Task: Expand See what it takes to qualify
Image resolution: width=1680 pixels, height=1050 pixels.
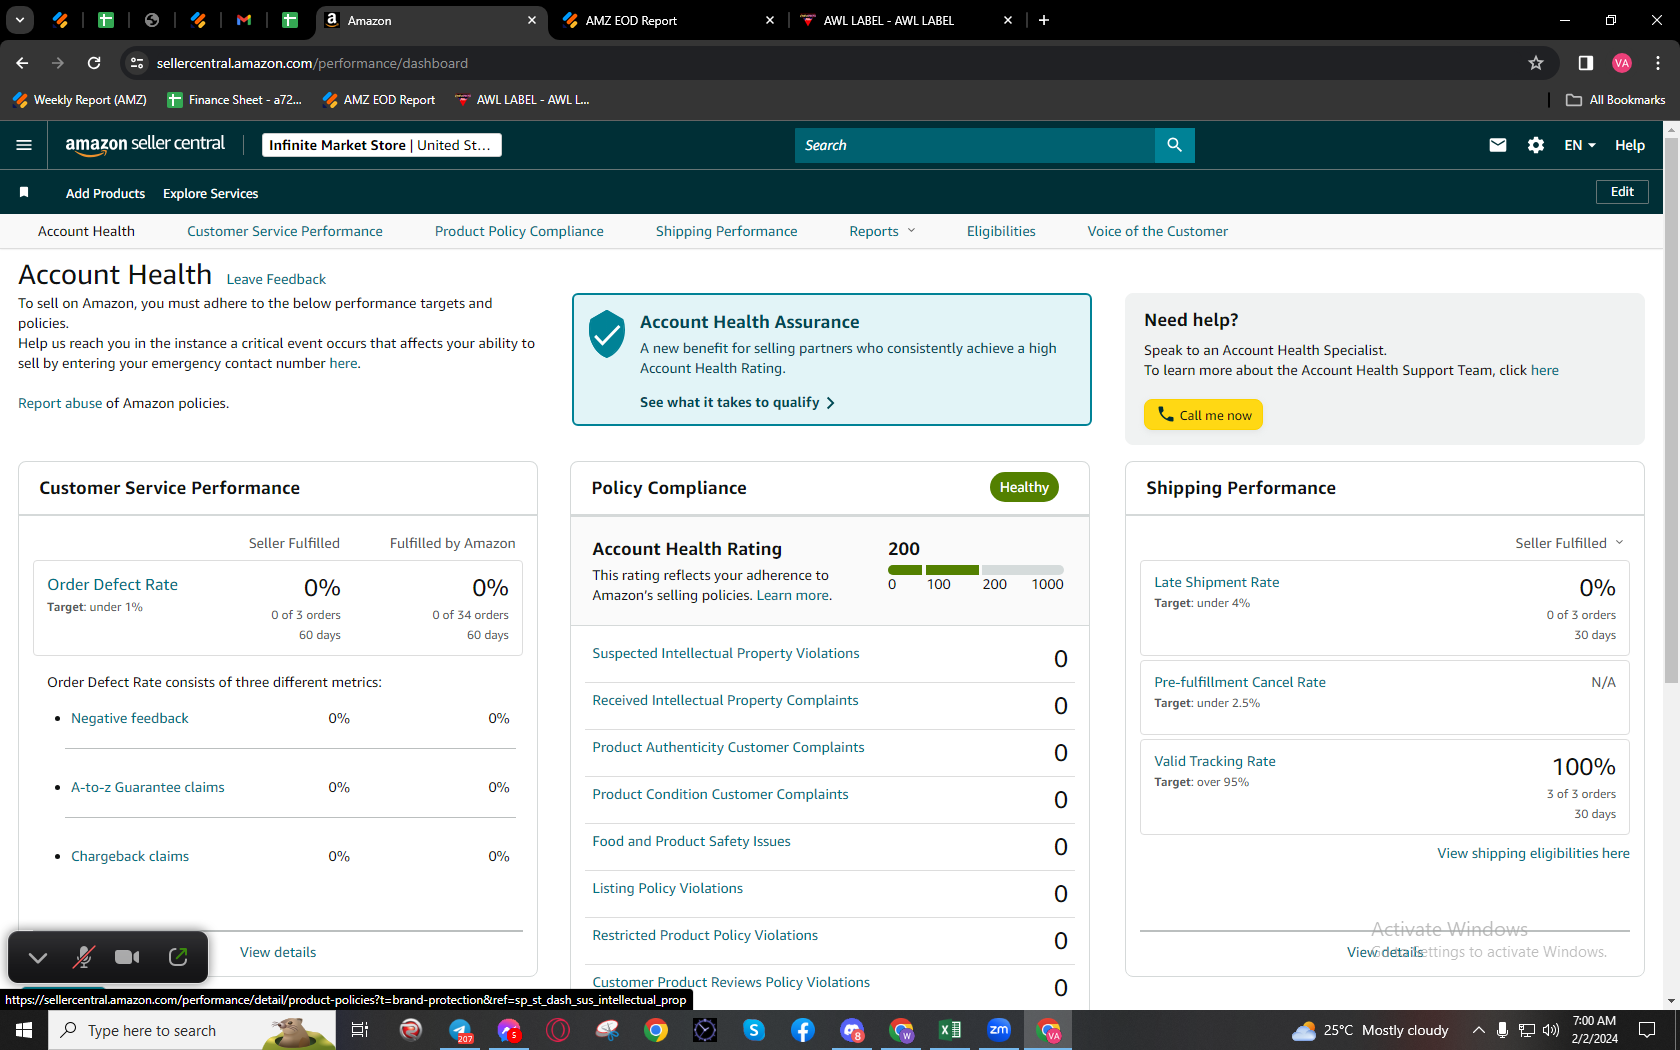Action: click(737, 402)
